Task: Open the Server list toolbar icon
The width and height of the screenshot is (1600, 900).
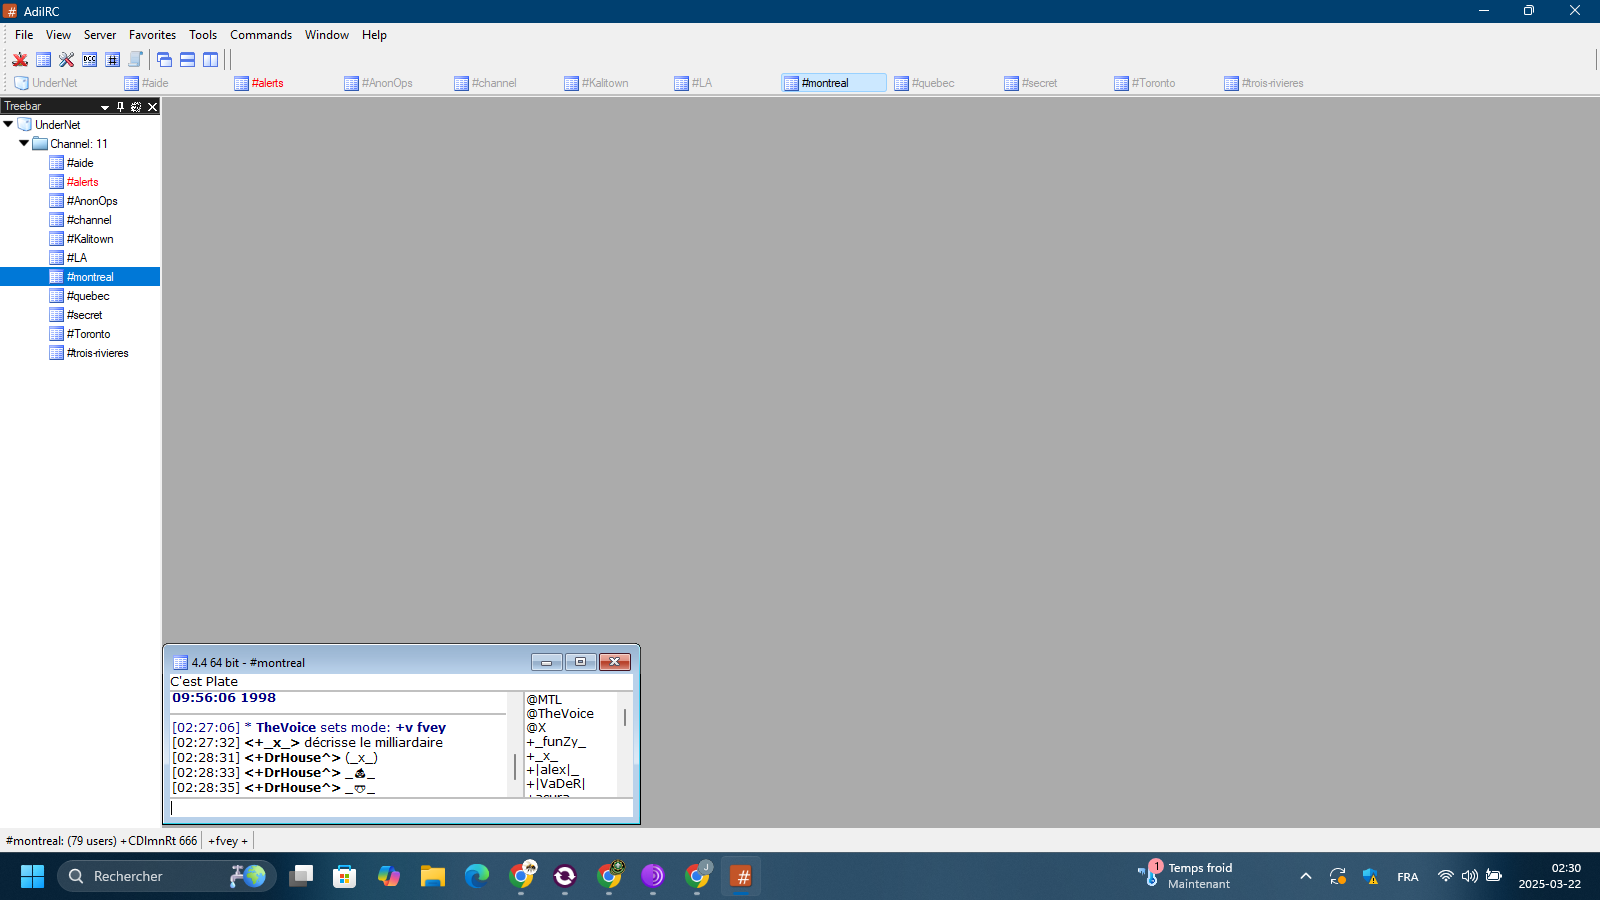Action: click(43, 60)
